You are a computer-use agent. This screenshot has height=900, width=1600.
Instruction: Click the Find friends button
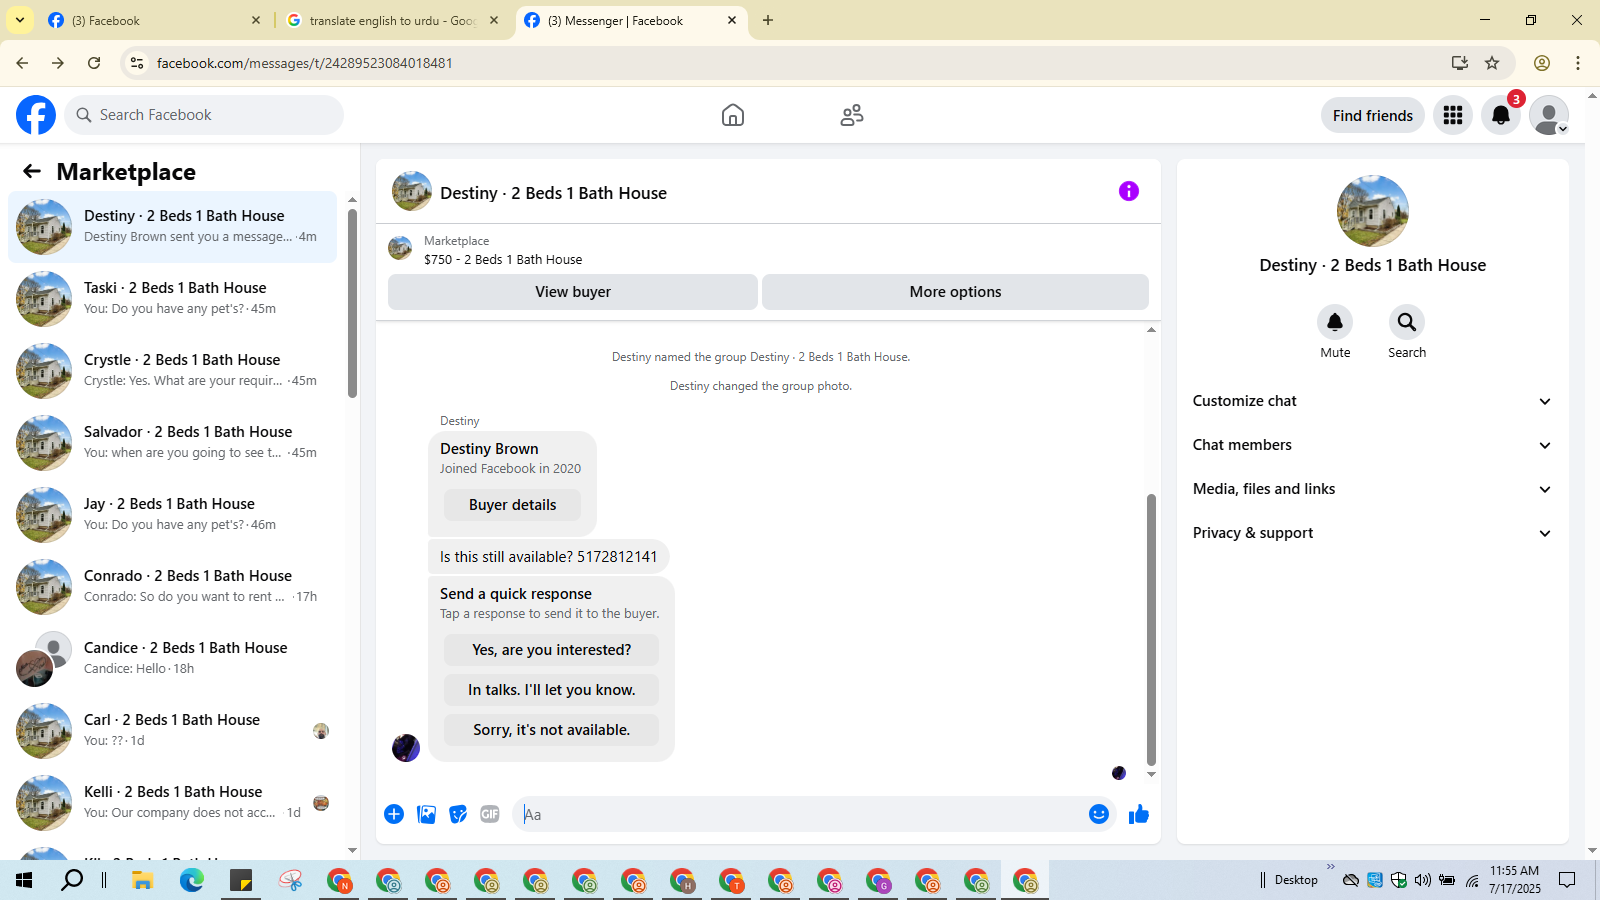[x=1373, y=115]
